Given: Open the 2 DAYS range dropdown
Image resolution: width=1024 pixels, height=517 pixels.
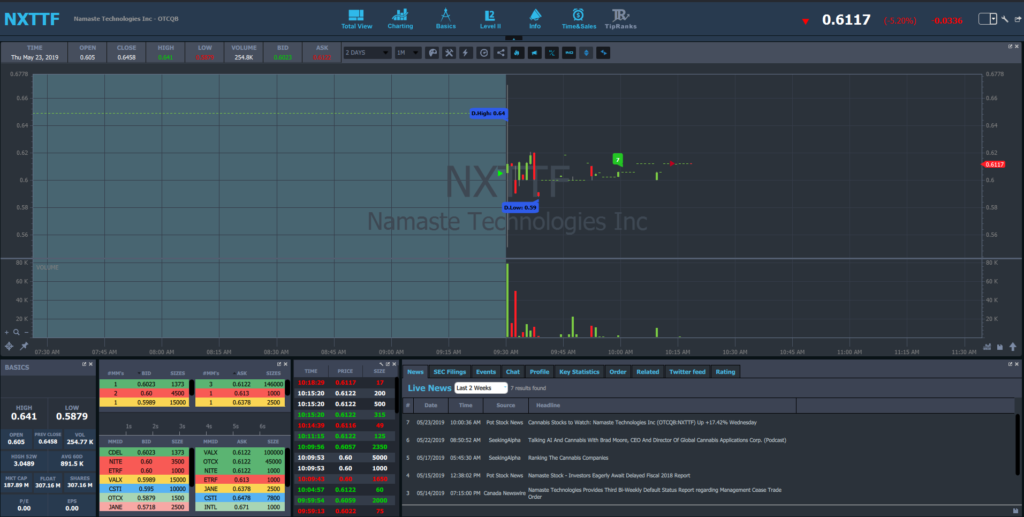Looking at the screenshot, I should coord(366,53).
